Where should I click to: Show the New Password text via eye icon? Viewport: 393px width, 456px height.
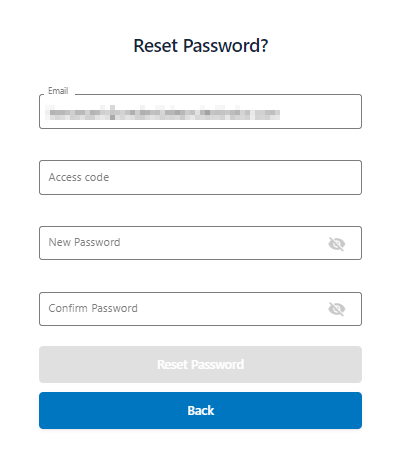coord(336,244)
